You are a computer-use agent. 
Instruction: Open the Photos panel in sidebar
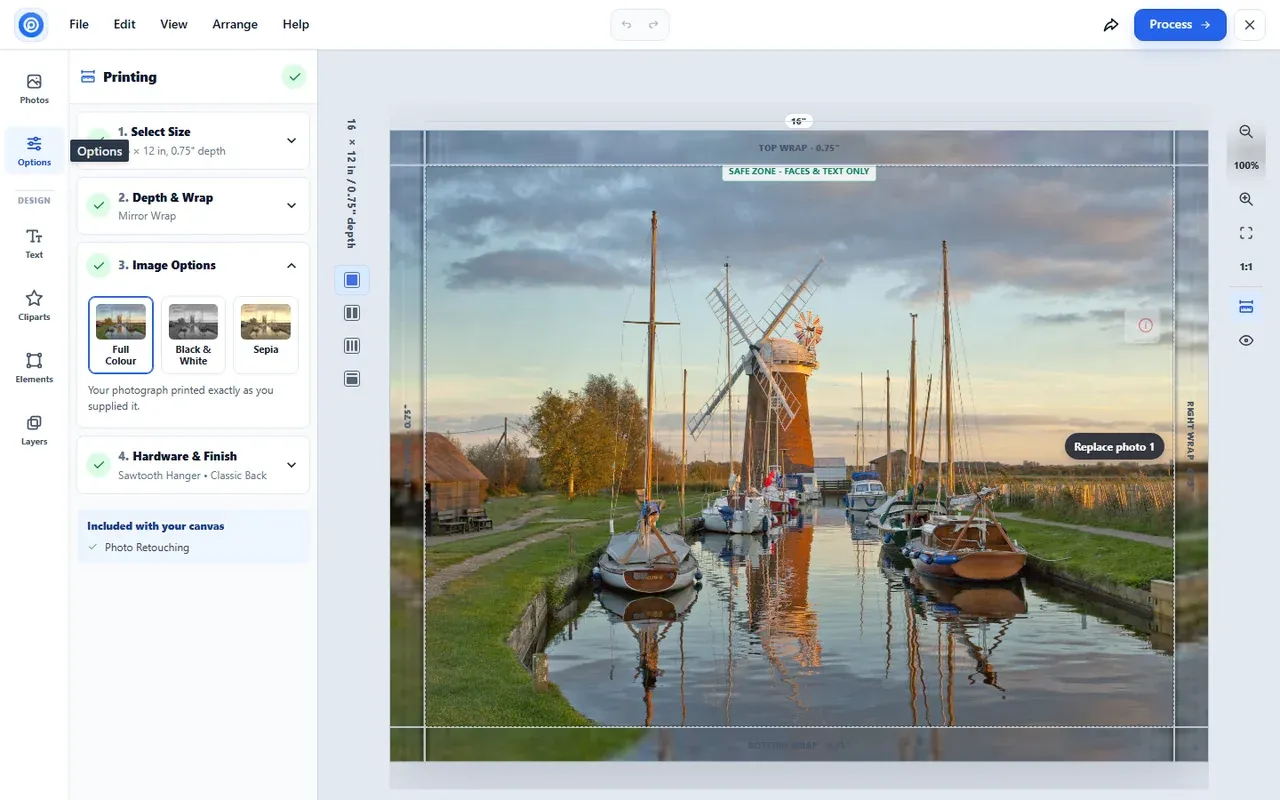(34, 88)
